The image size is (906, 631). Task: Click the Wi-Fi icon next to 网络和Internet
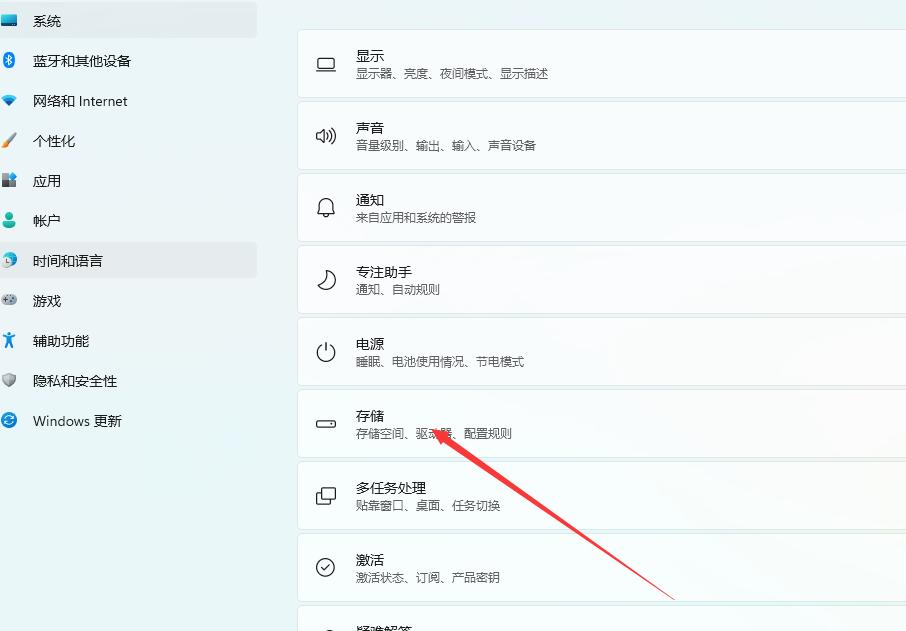12,101
